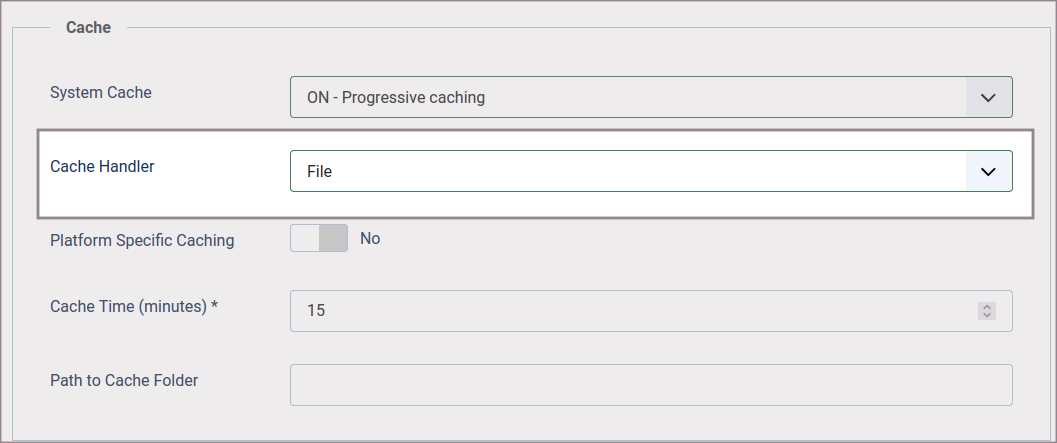Click the 'File' value in Cache Handler
The height and width of the screenshot is (443, 1057).
coord(320,172)
